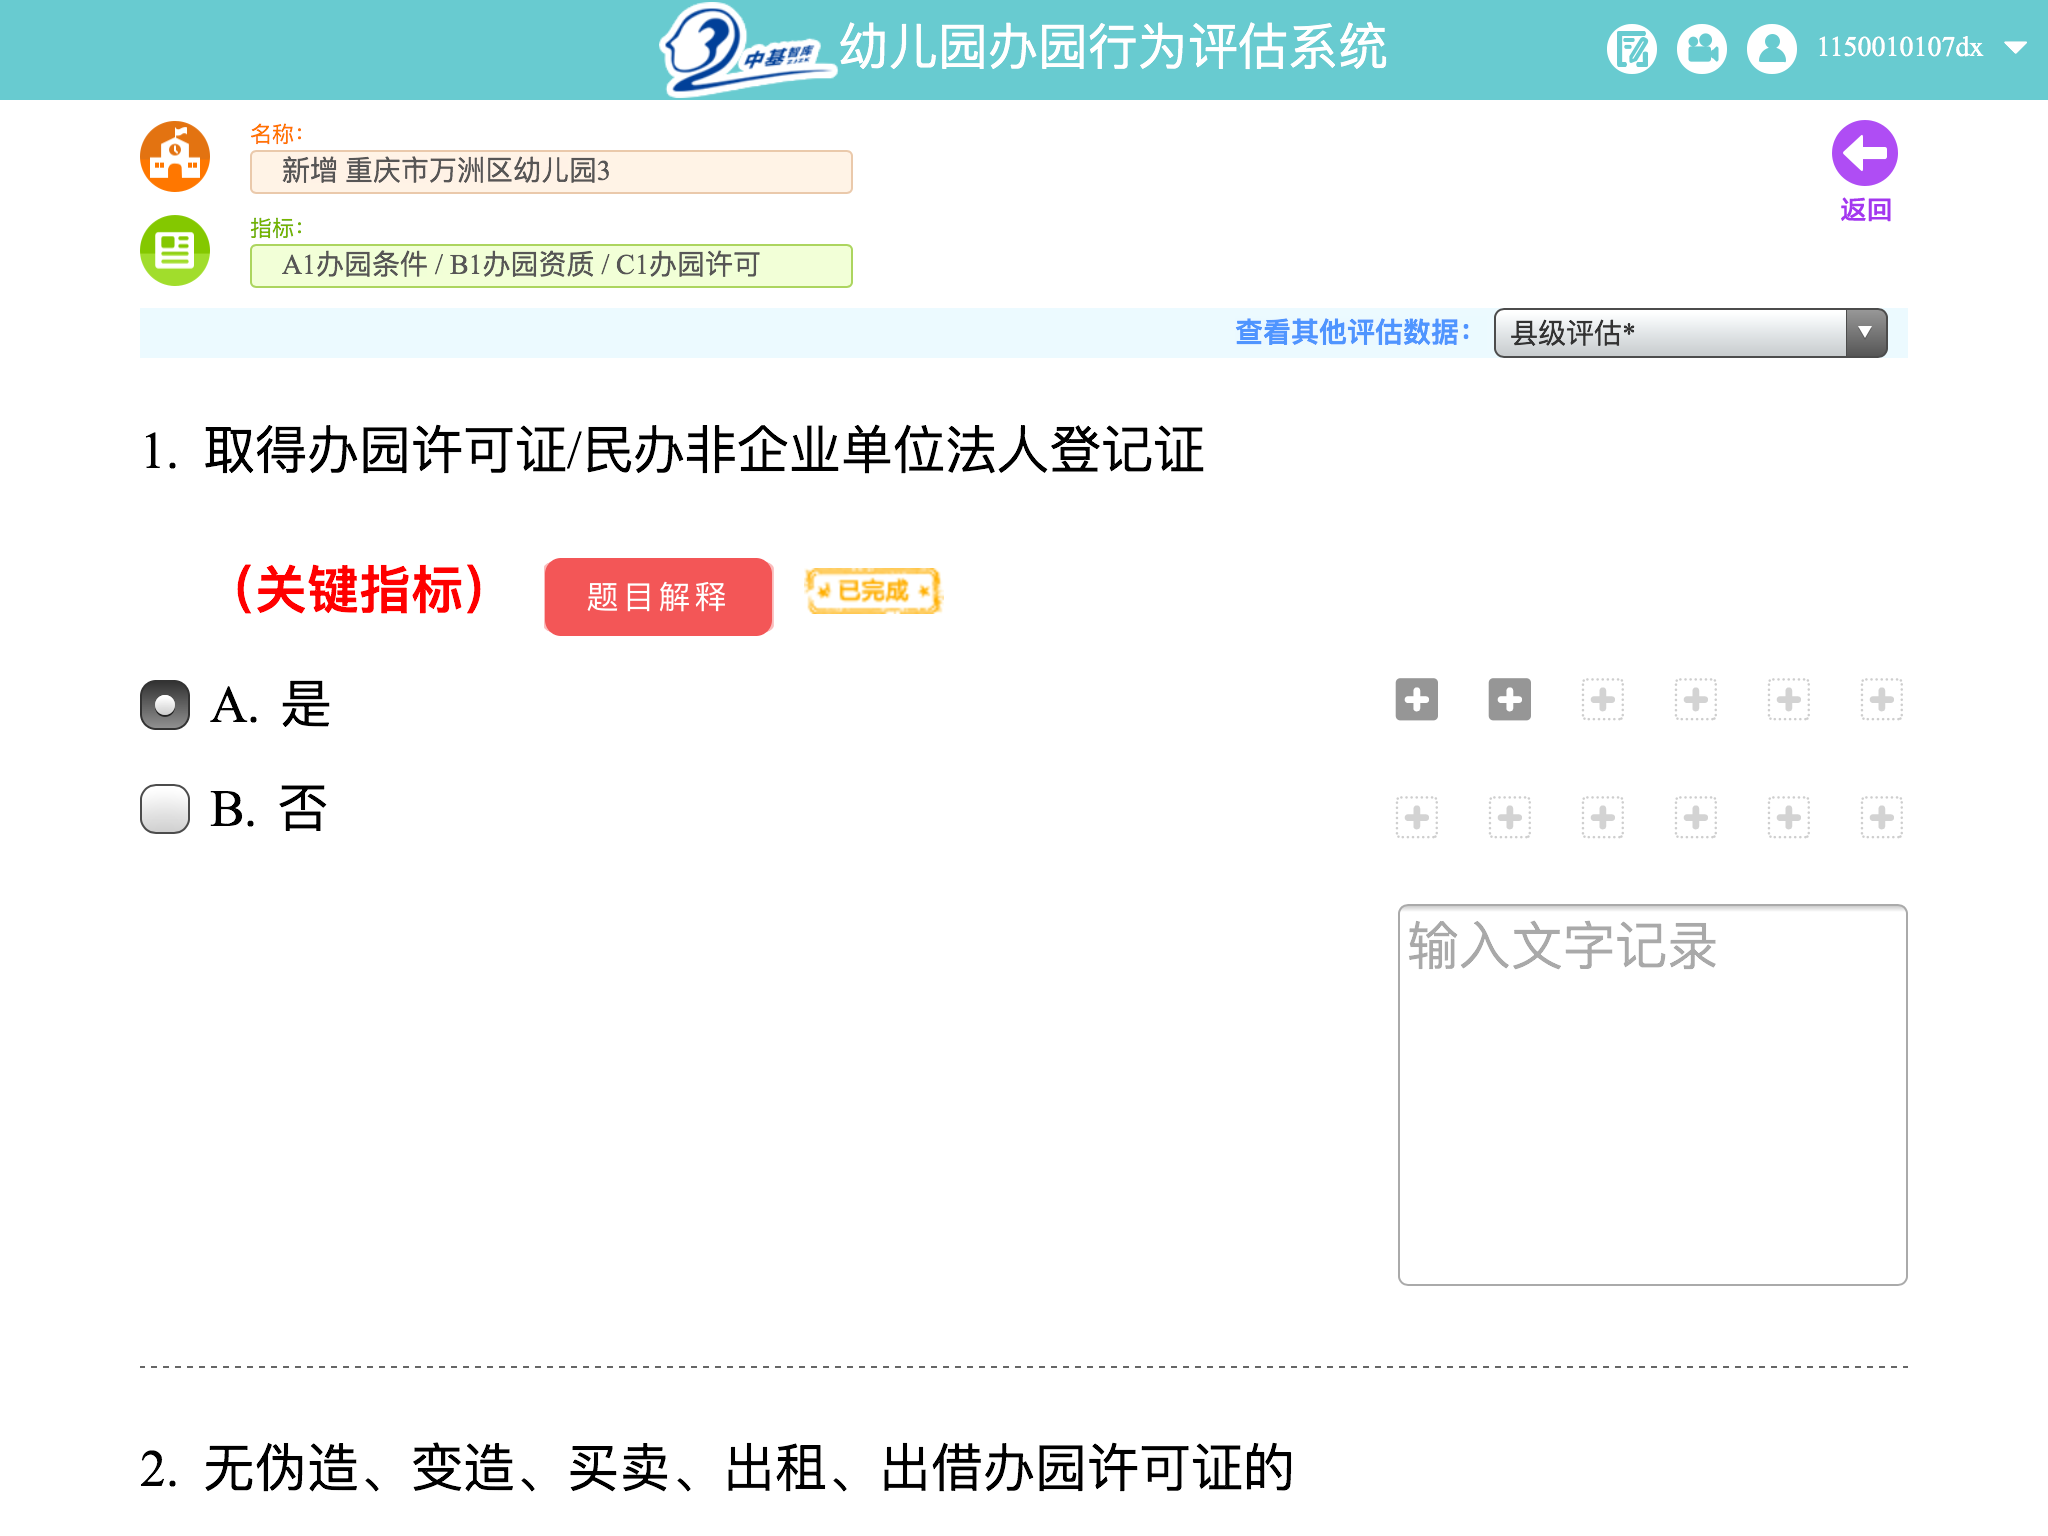Click the video camera icon in header

click(1702, 48)
